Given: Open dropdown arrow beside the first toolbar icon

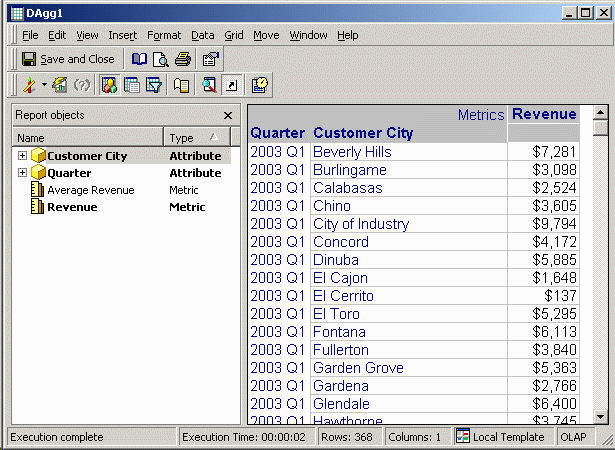Looking at the screenshot, I should (44, 86).
